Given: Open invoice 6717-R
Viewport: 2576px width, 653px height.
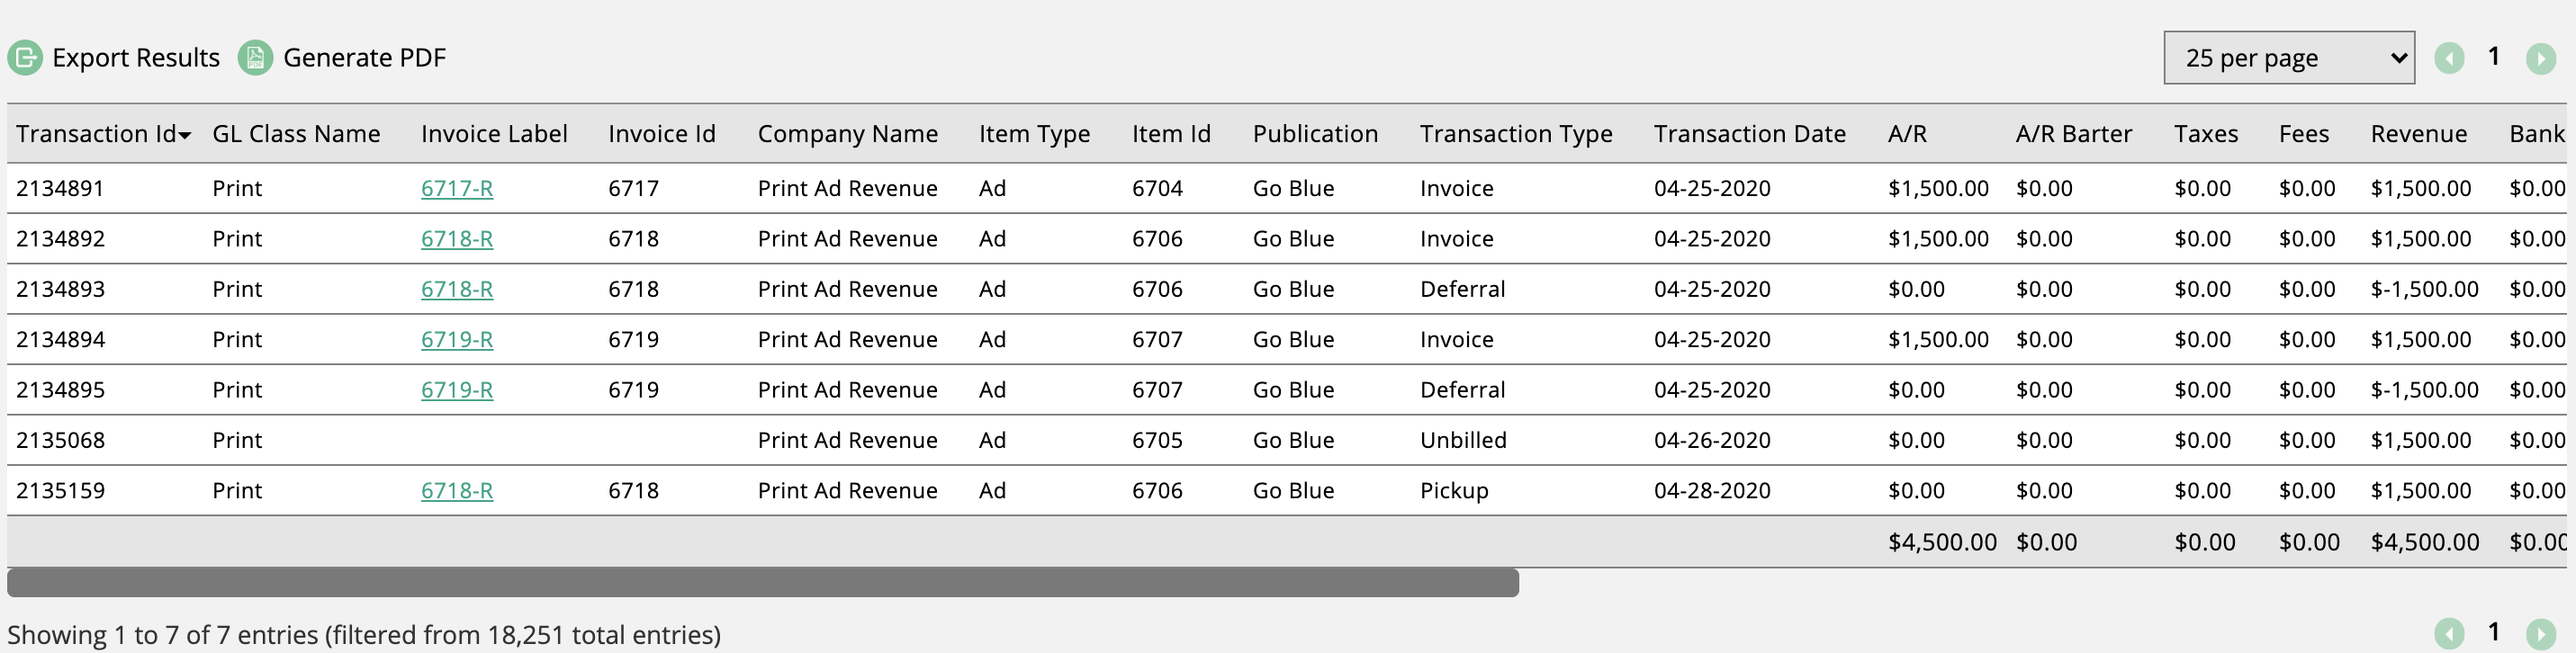Looking at the screenshot, I should [x=457, y=187].
